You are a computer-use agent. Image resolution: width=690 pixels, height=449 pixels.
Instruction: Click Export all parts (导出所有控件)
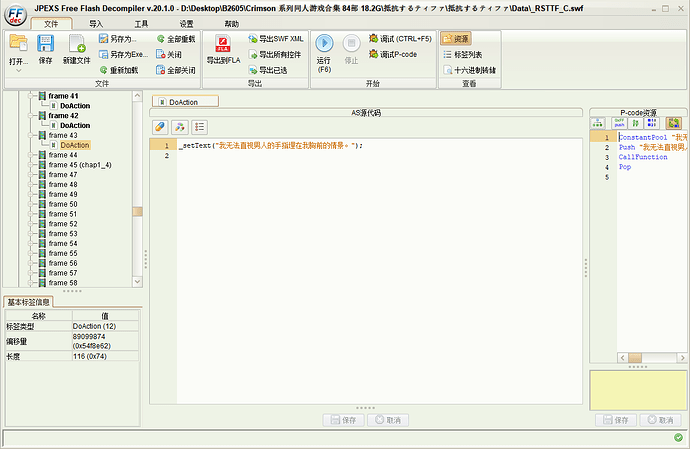[x=275, y=55]
